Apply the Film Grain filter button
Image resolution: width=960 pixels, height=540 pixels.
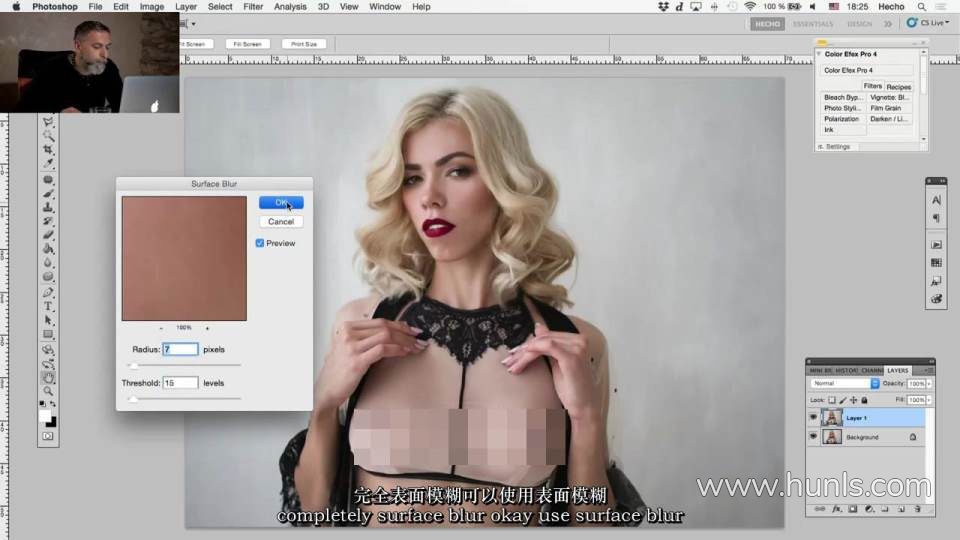click(x=886, y=108)
